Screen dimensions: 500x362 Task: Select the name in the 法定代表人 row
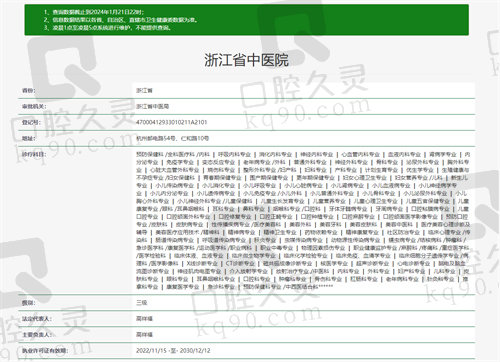click(x=144, y=319)
